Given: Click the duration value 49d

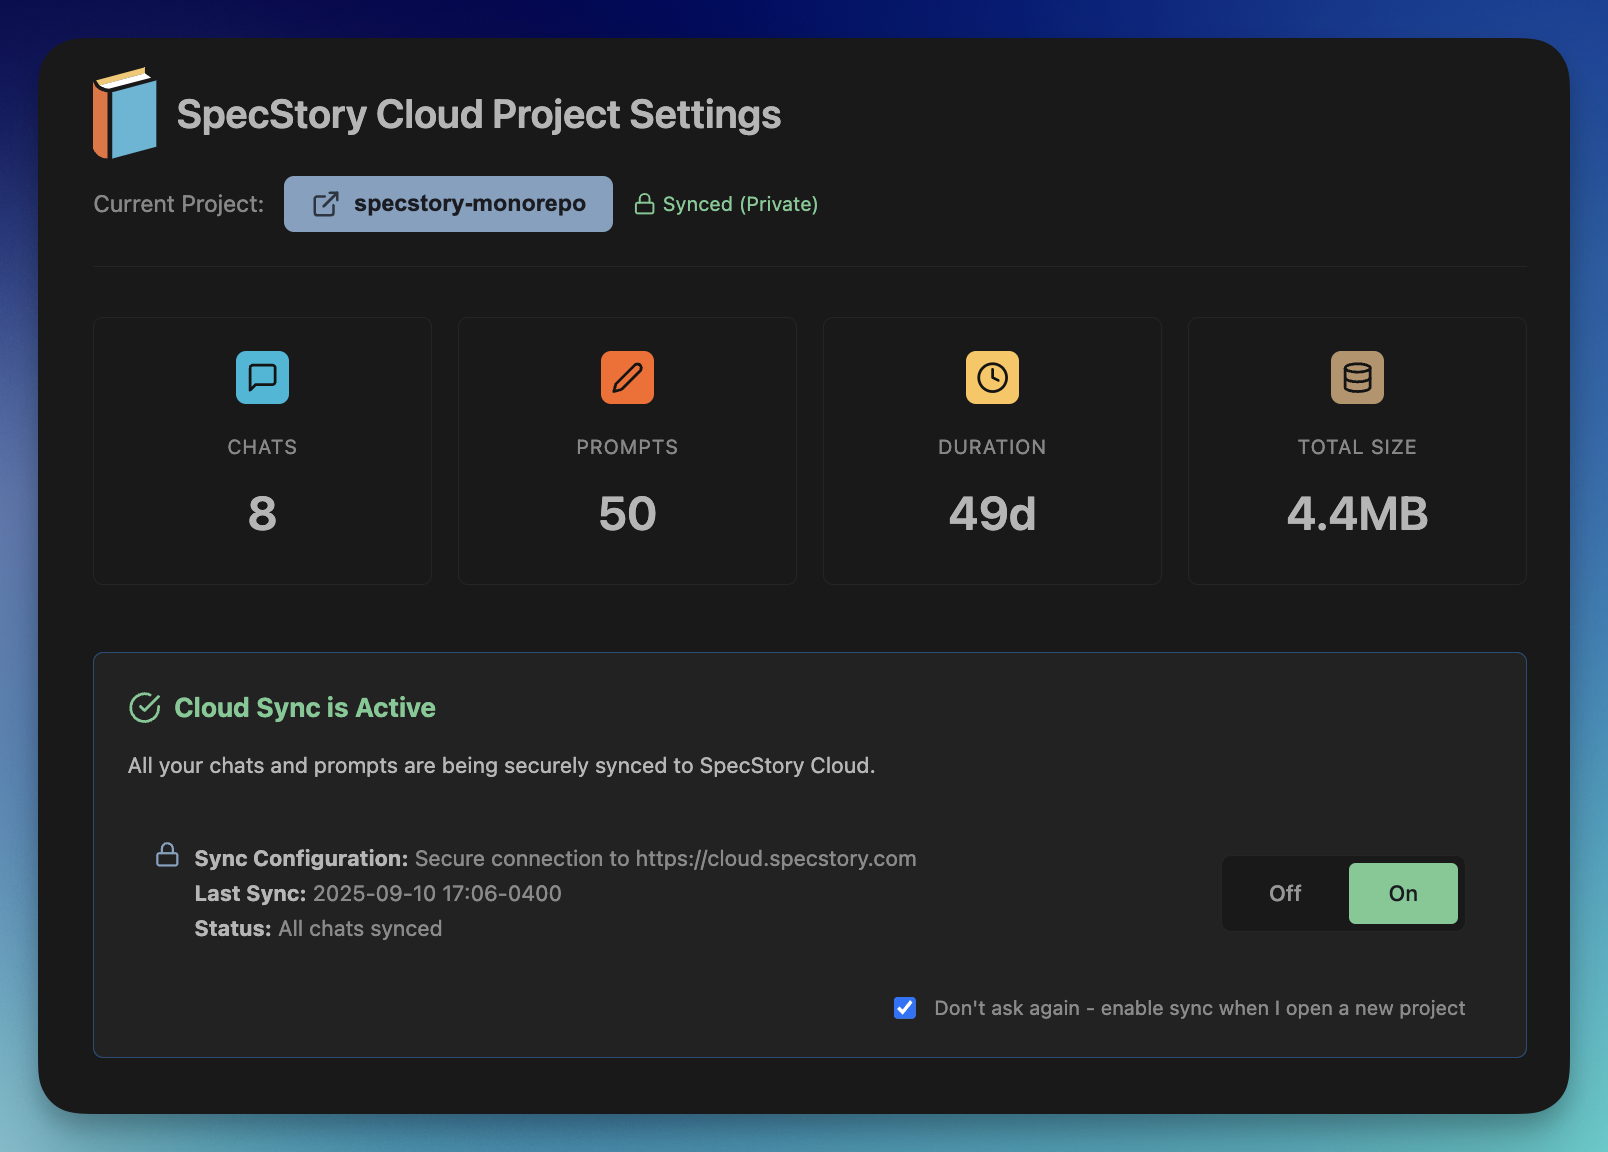Looking at the screenshot, I should click(992, 514).
